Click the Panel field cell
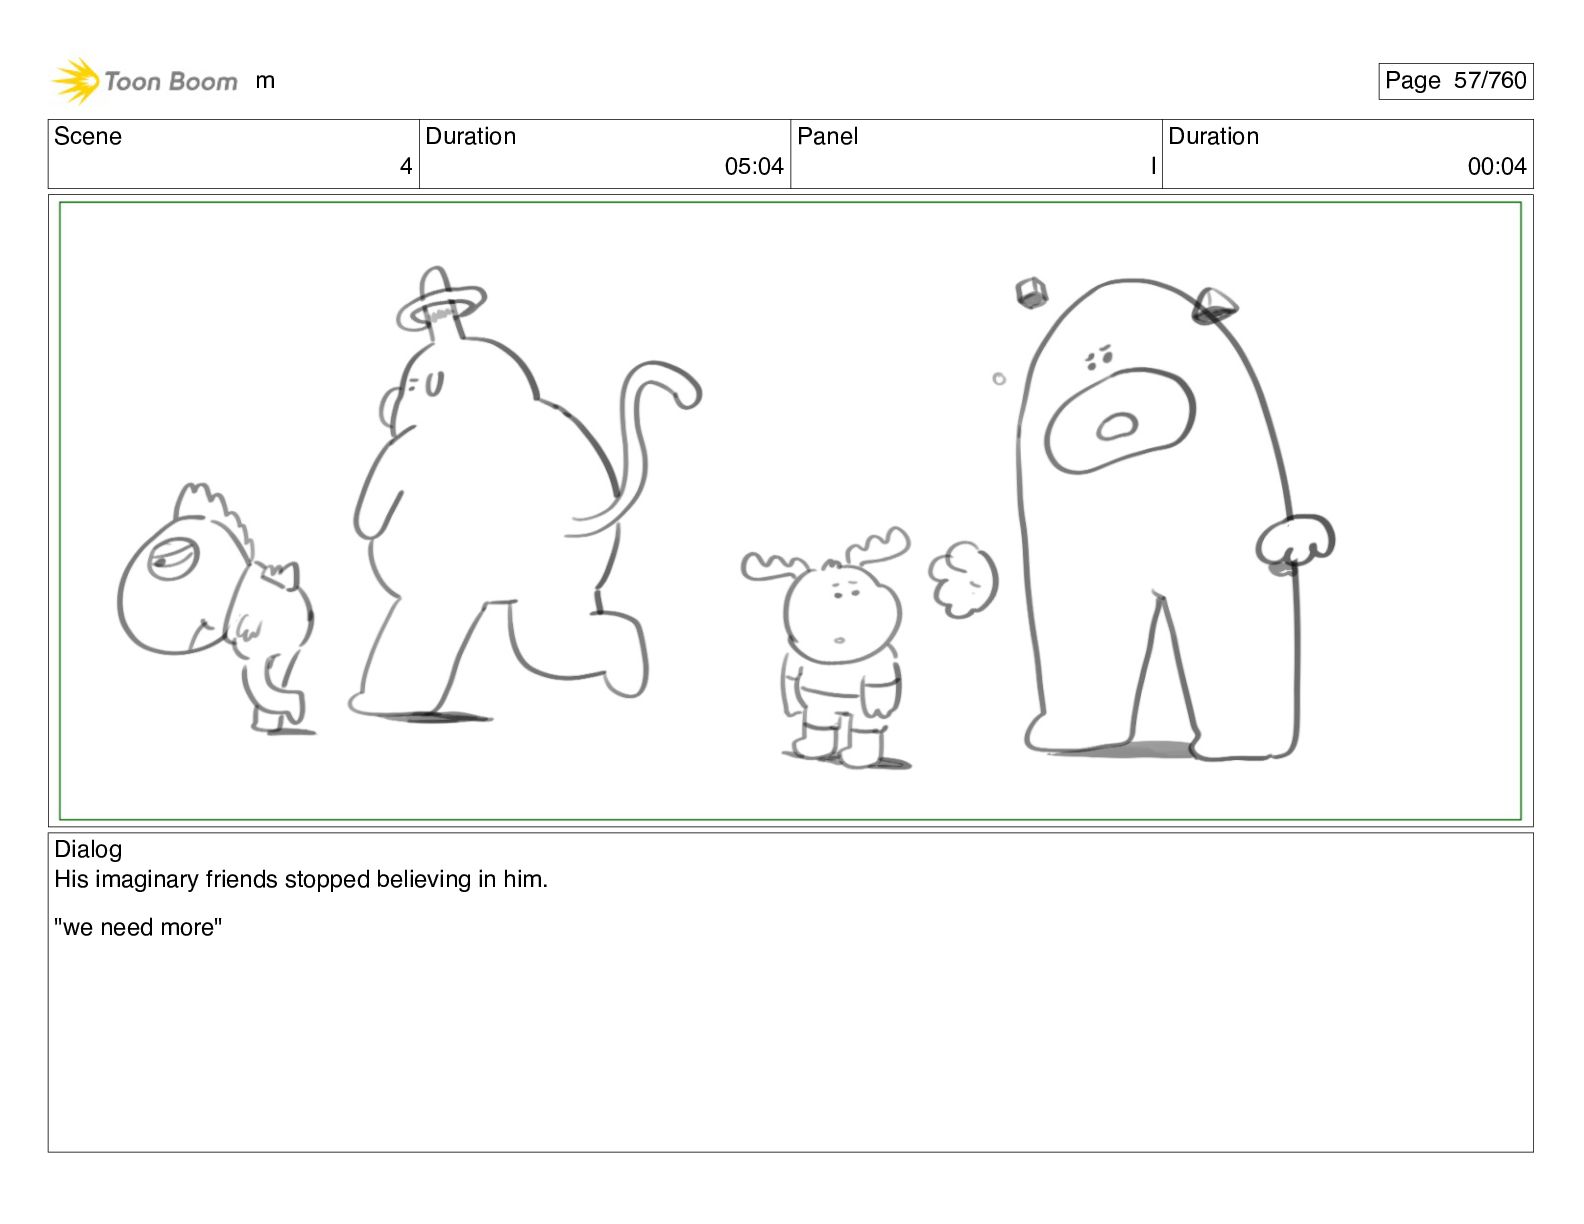1584x1224 pixels. point(976,154)
